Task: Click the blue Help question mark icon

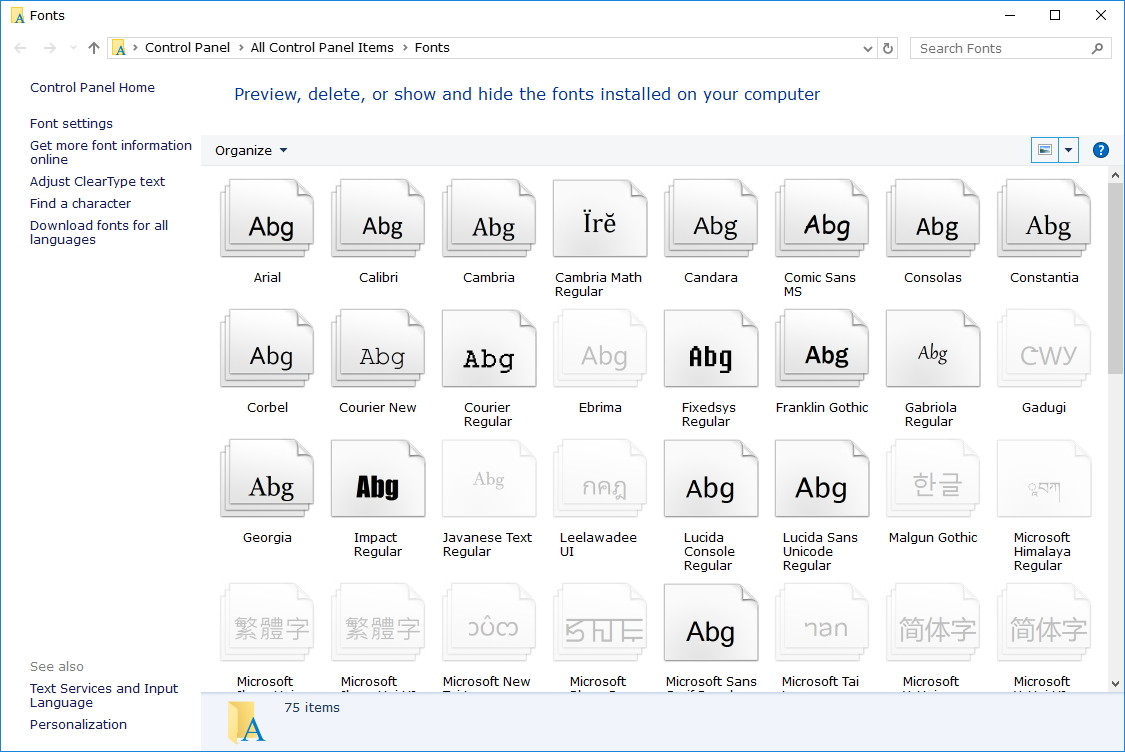Action: [x=1100, y=149]
